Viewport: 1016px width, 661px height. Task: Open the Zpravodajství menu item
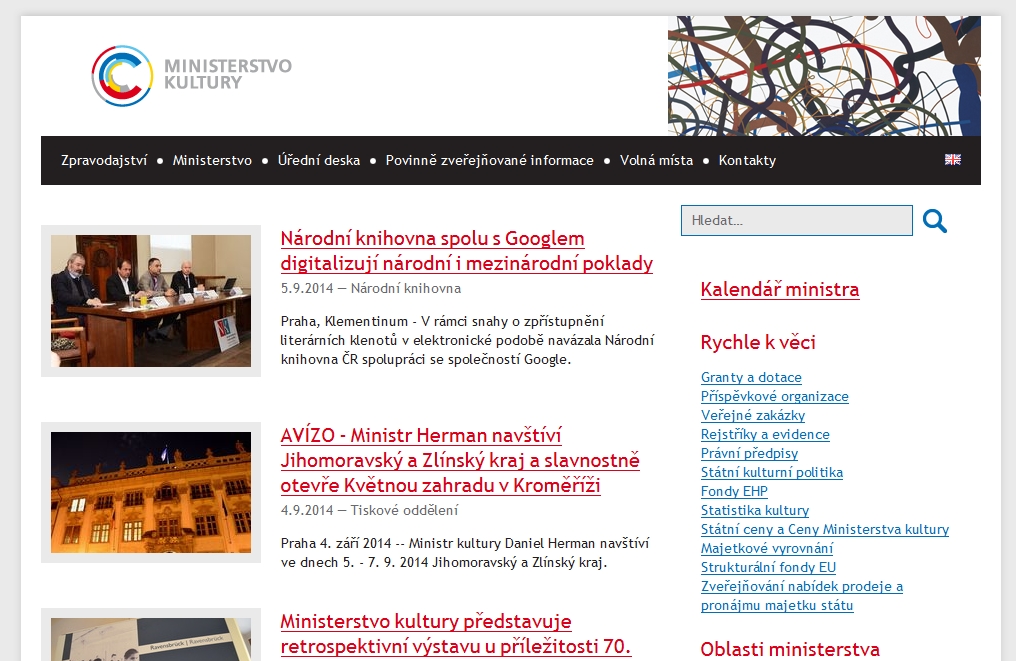point(104,160)
